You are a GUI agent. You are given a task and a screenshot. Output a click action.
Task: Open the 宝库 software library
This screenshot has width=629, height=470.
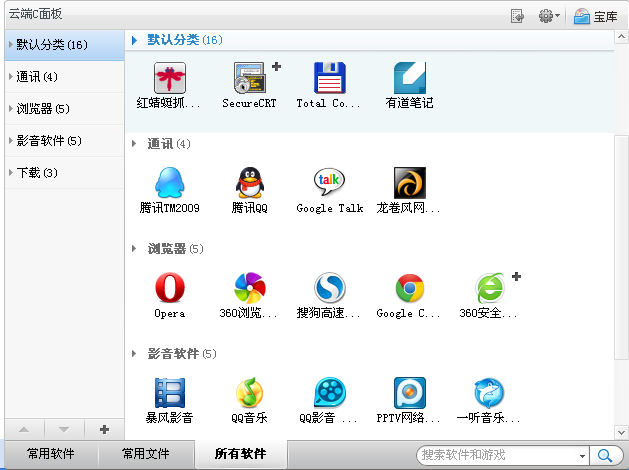[595, 16]
